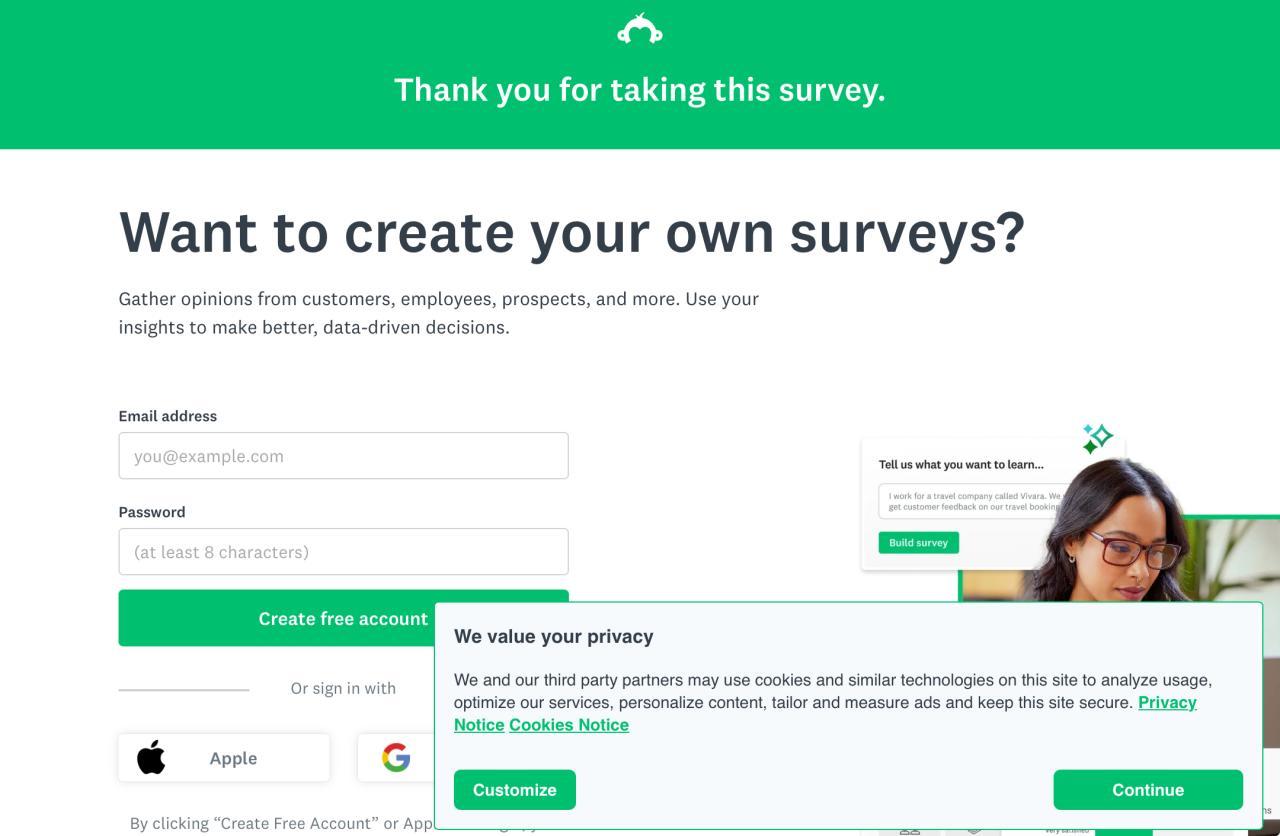
Task: Click the SurveyMonkey logo icon
Action: click(640, 30)
